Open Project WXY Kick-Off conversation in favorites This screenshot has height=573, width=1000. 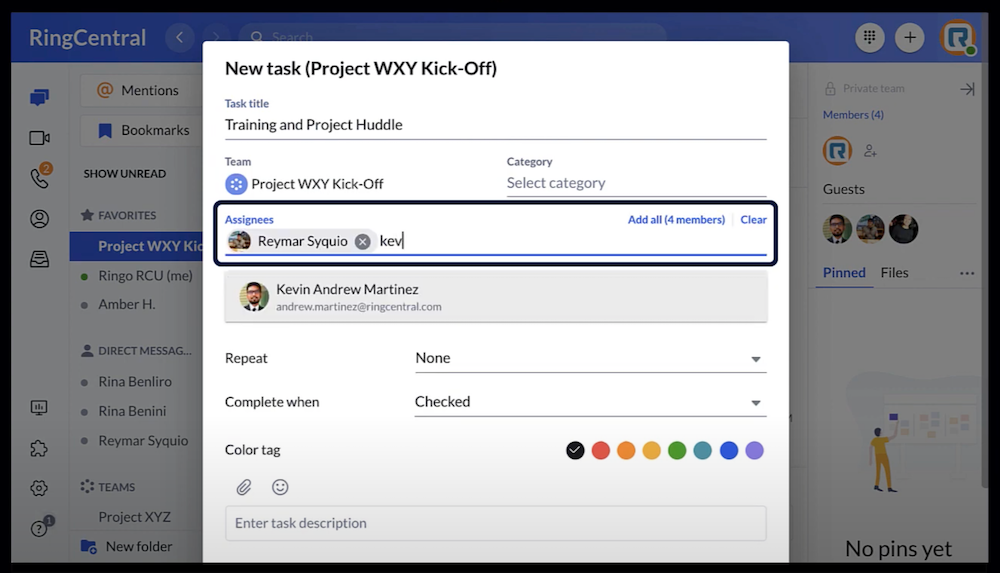click(x=136, y=246)
